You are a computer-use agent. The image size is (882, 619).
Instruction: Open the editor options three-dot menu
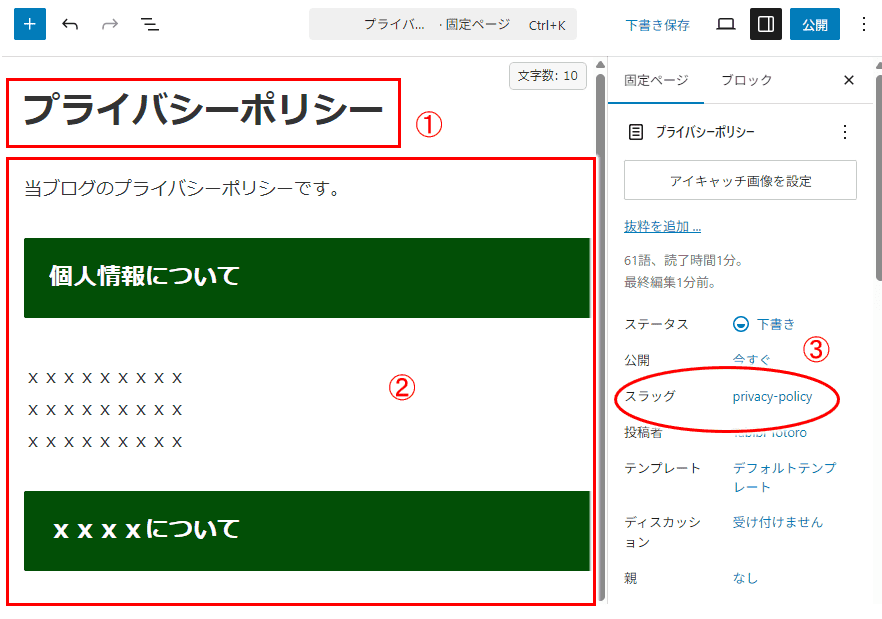click(x=864, y=24)
